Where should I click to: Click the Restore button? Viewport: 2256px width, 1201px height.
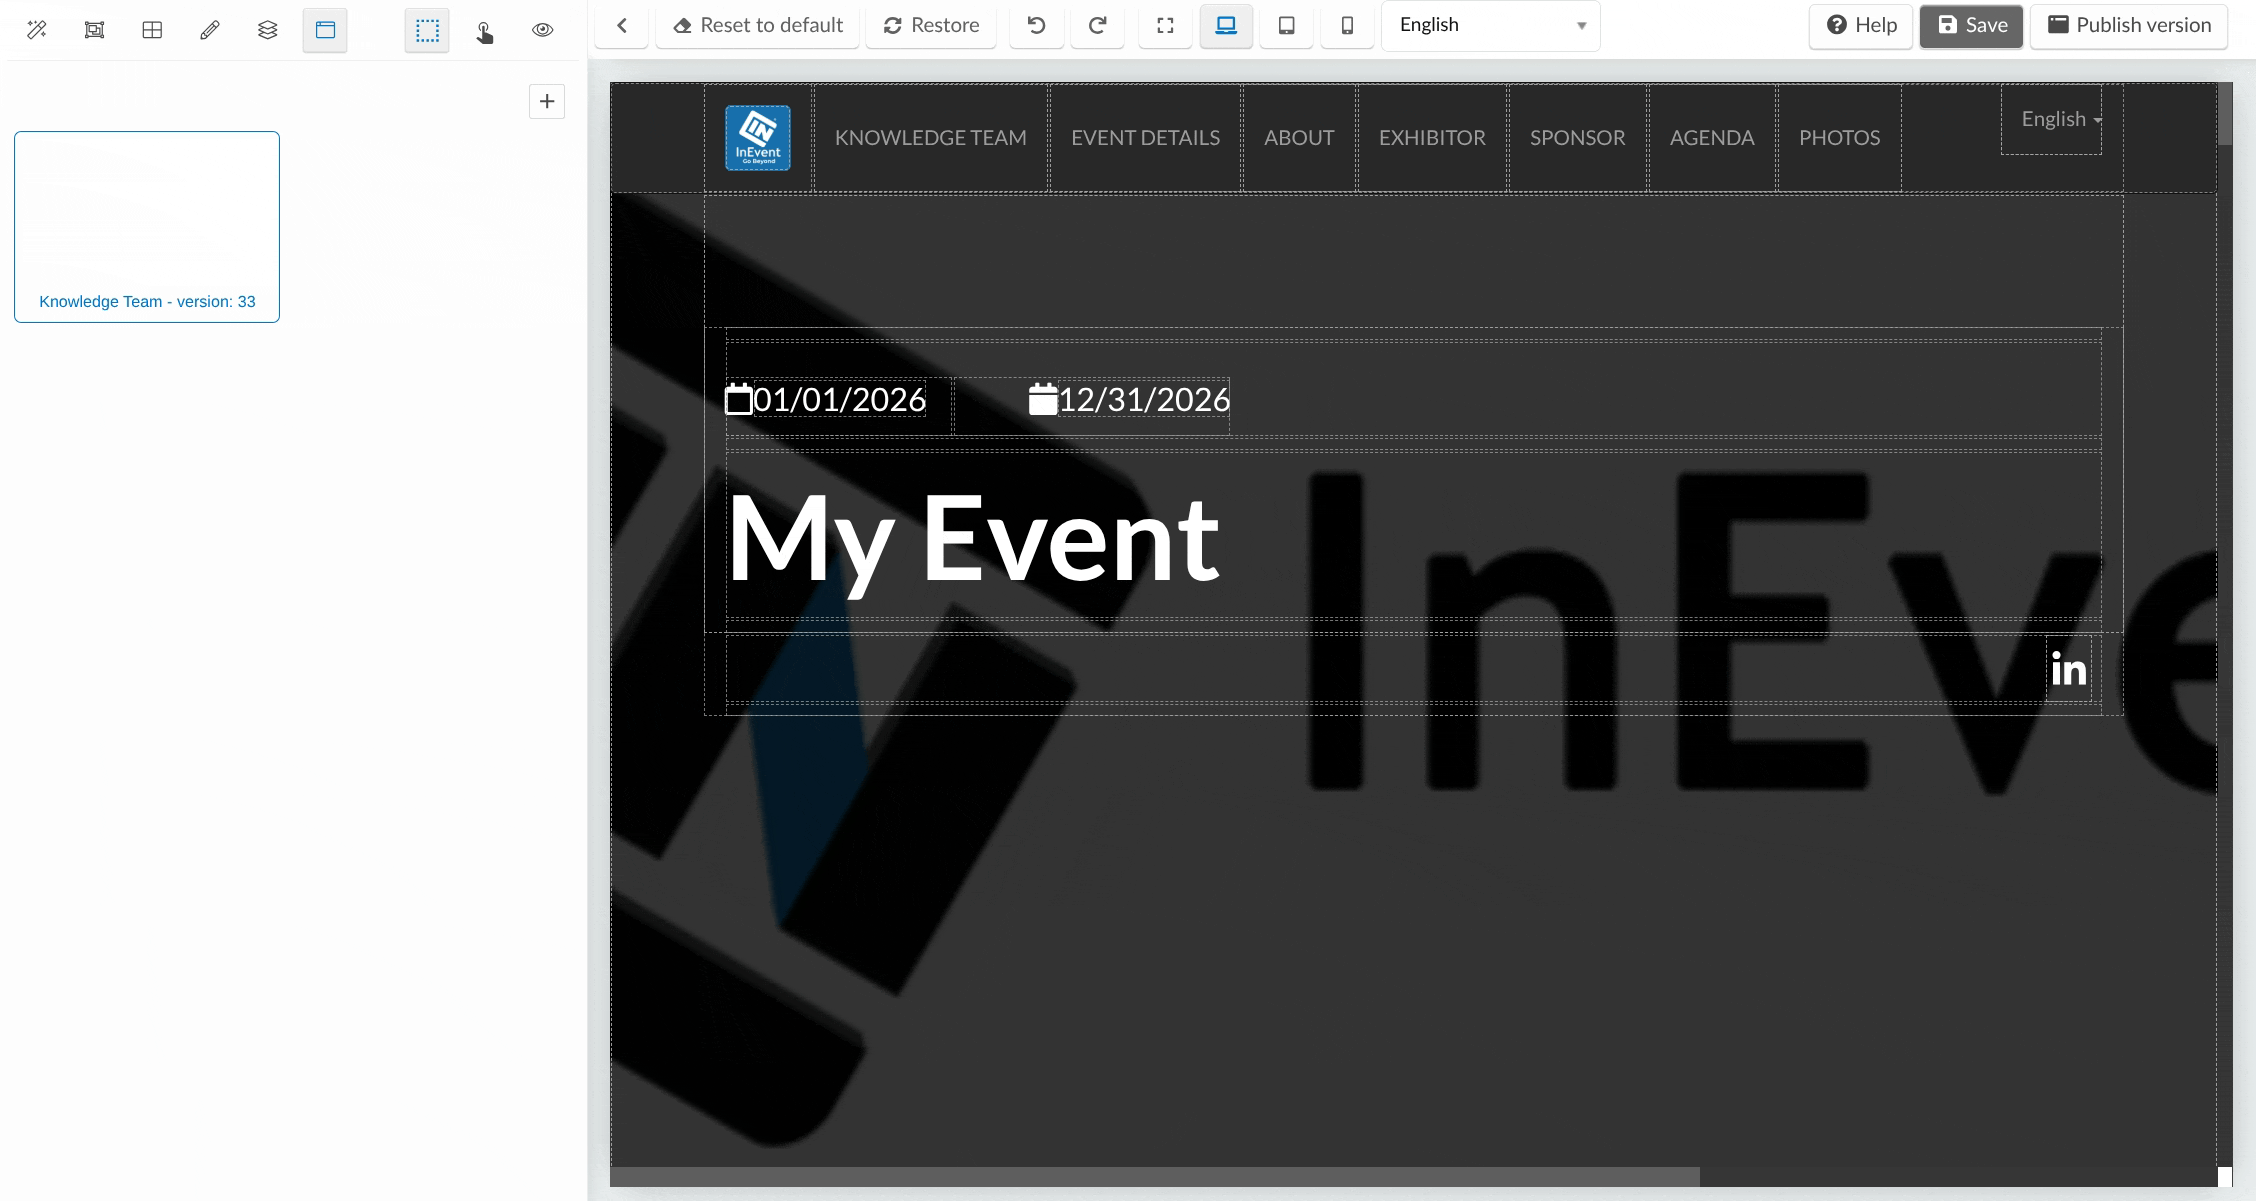tap(931, 25)
